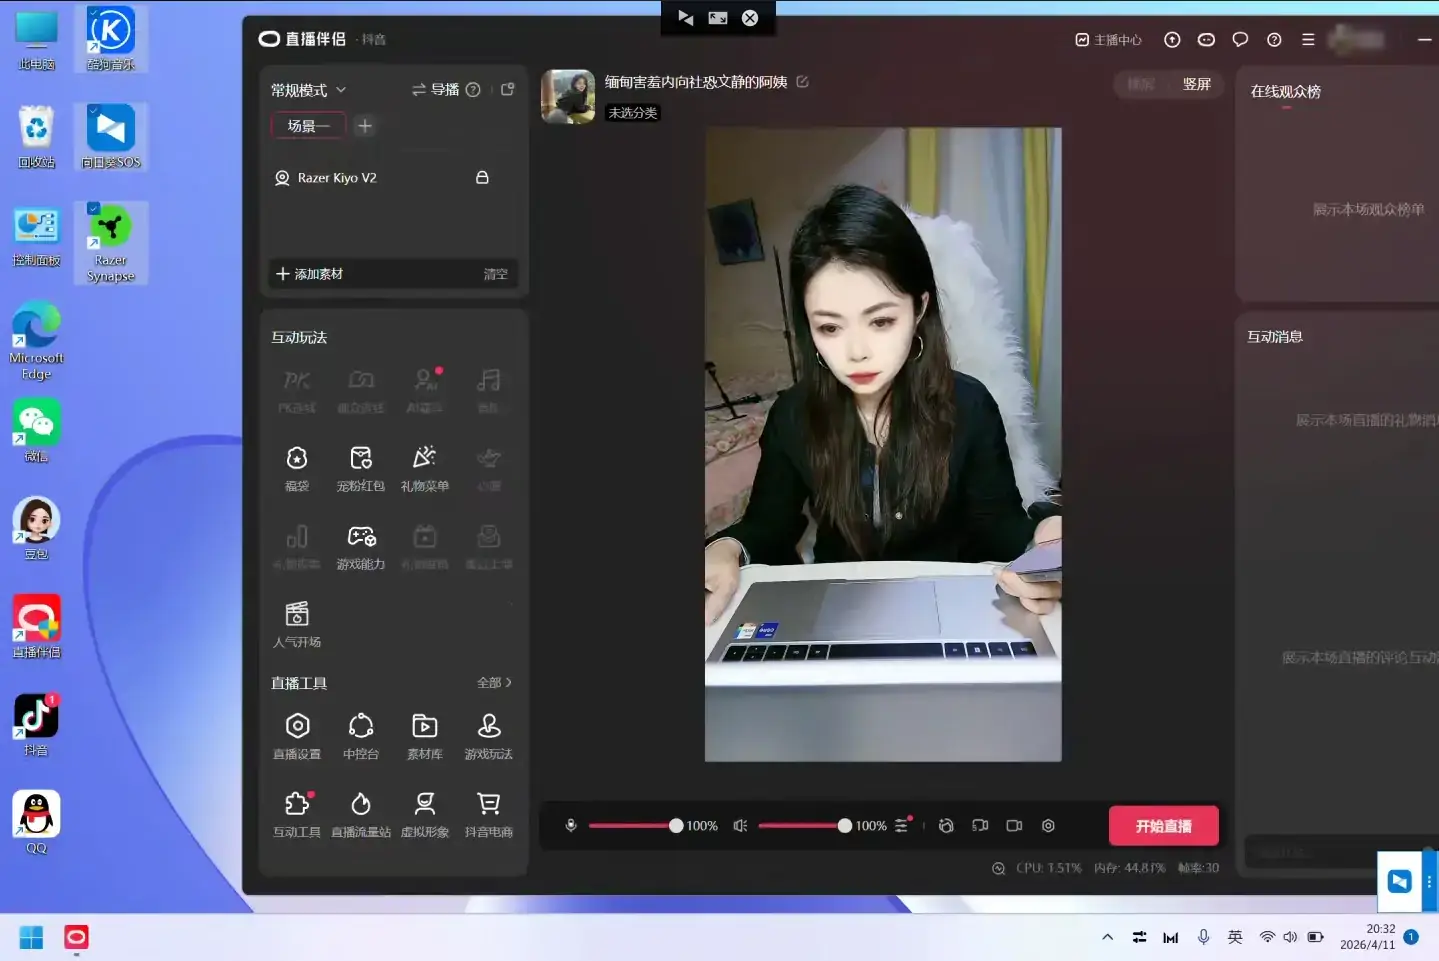The image size is (1439, 961).
Task: Mute the microphone input
Action: point(571,826)
